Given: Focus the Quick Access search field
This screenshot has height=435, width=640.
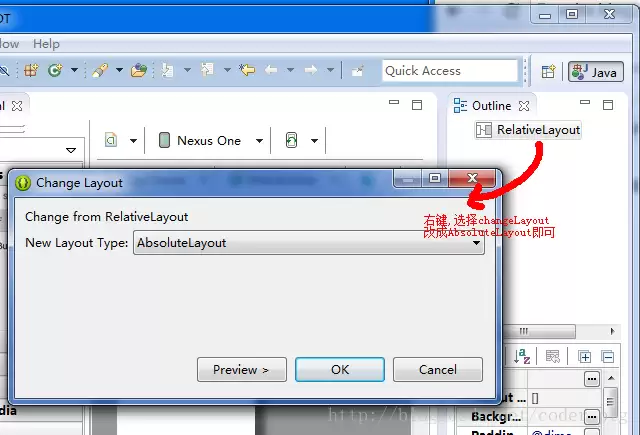Looking at the screenshot, I should [450, 71].
